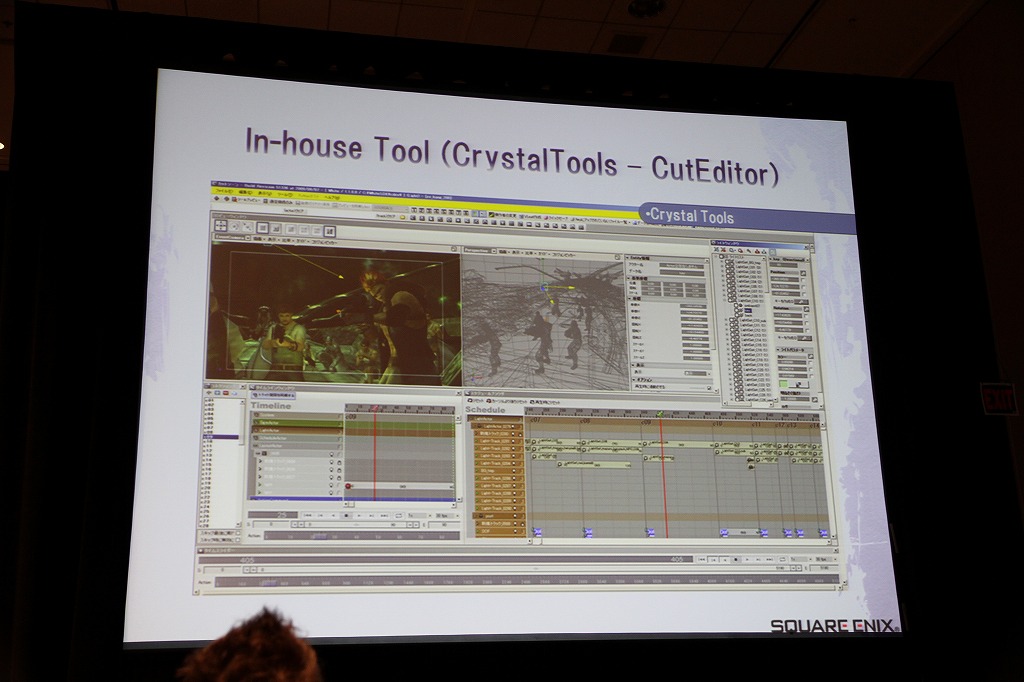Open the camera selector dropdown above left viewport
This screenshot has height=682, width=1024.
248,238
